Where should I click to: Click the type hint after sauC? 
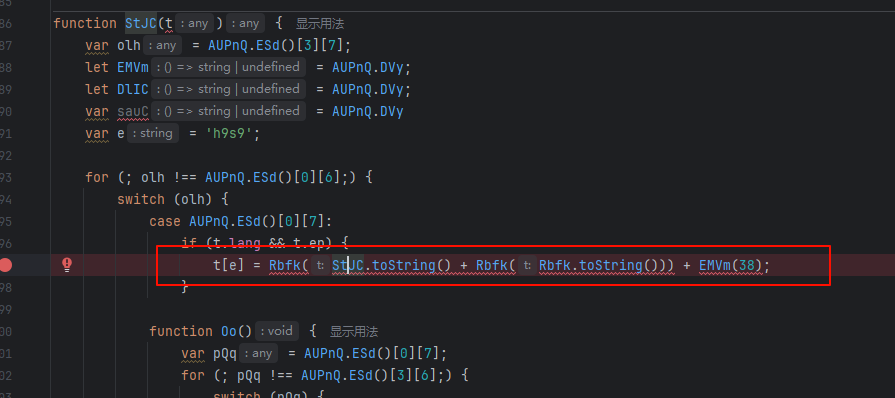click(x=228, y=111)
